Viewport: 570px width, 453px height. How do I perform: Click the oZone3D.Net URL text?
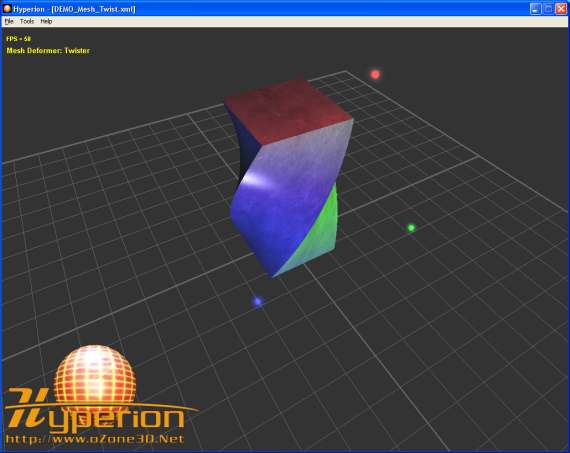(x=95, y=439)
